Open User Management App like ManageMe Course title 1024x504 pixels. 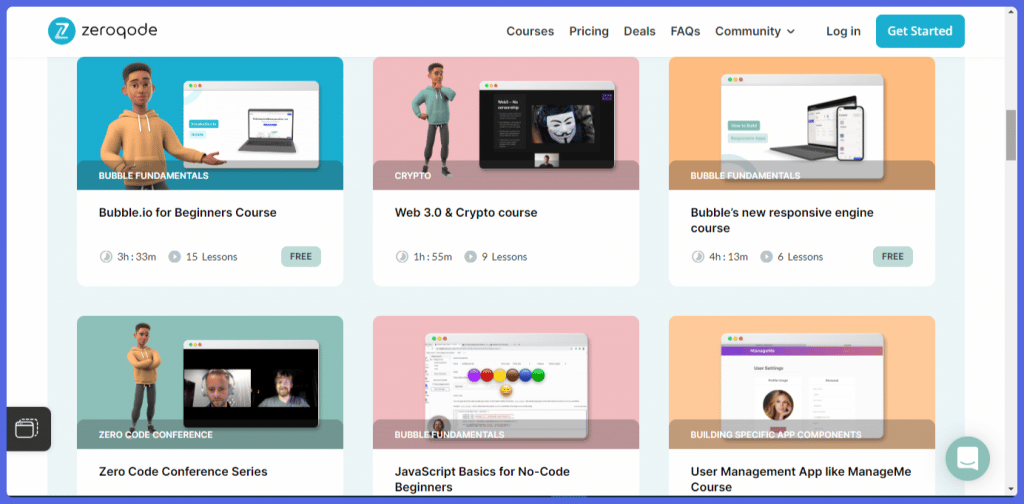point(801,479)
